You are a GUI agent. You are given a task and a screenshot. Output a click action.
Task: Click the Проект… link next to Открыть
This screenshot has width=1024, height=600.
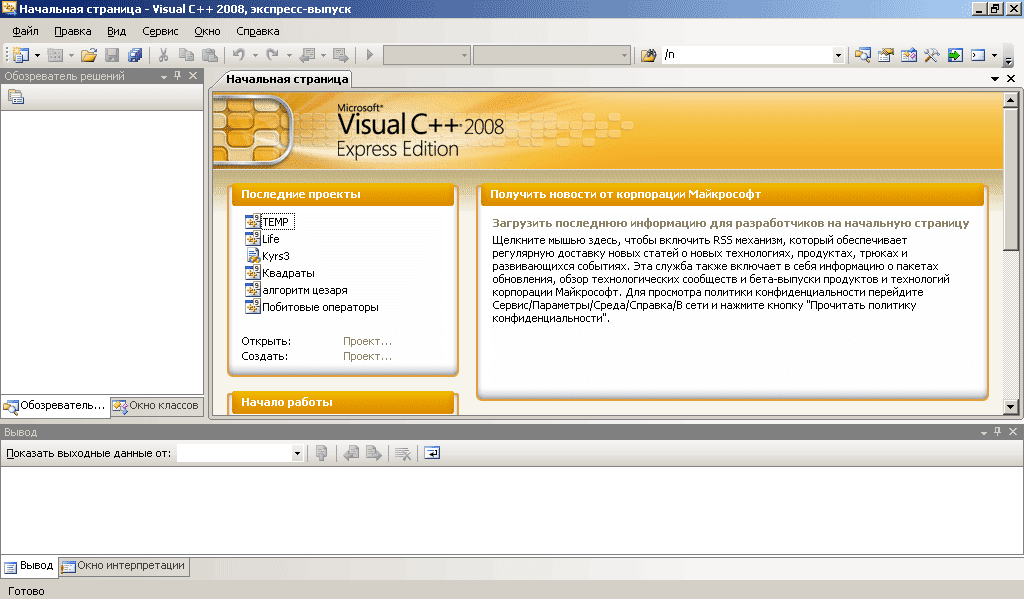tap(367, 341)
